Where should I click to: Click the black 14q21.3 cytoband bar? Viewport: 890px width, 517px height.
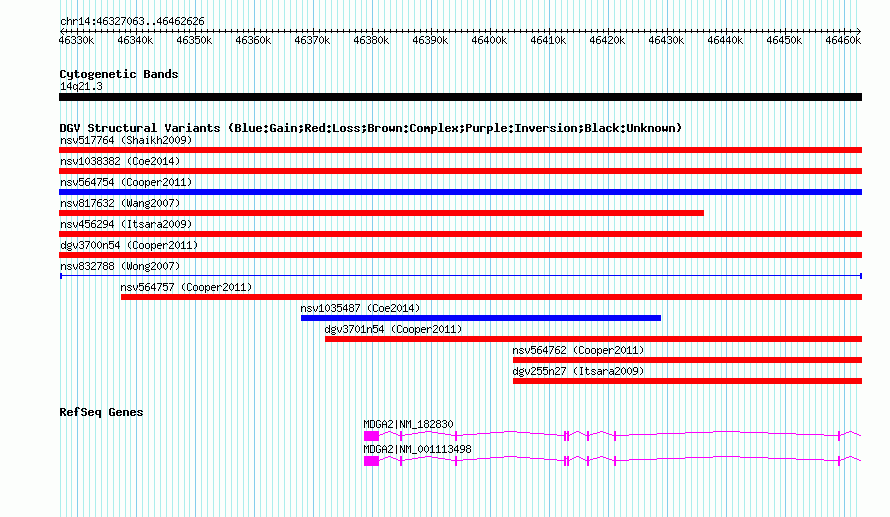tap(460, 97)
